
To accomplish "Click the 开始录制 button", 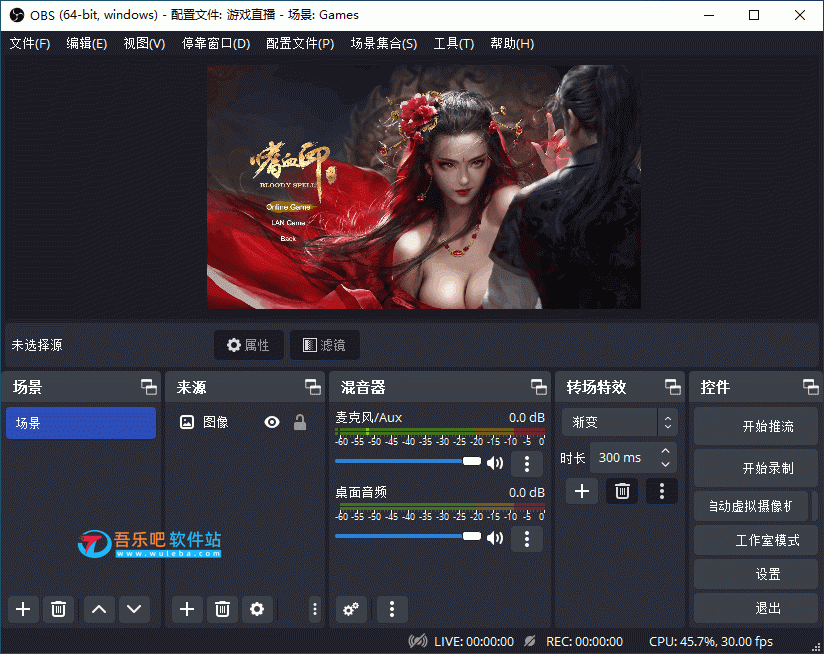I will 756,468.
